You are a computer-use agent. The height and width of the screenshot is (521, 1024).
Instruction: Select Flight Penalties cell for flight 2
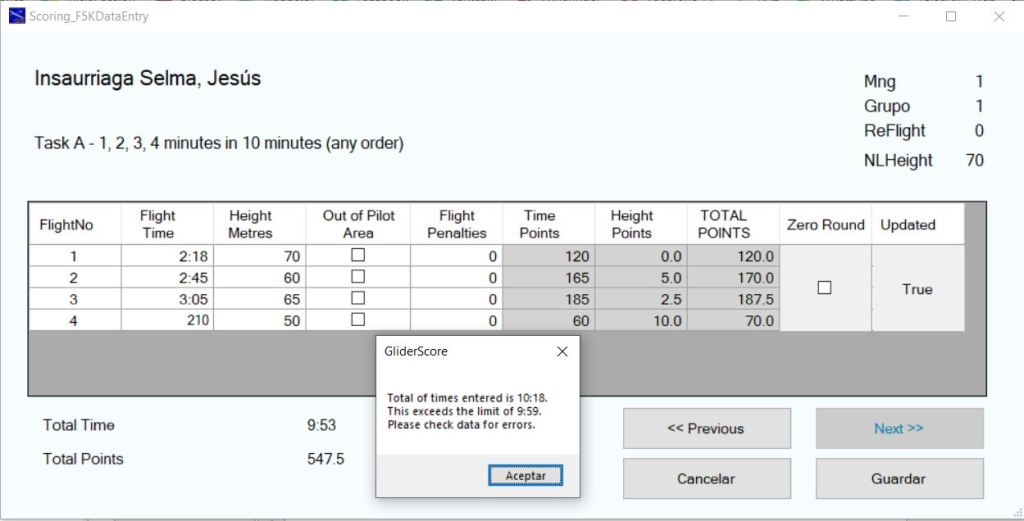[456, 278]
